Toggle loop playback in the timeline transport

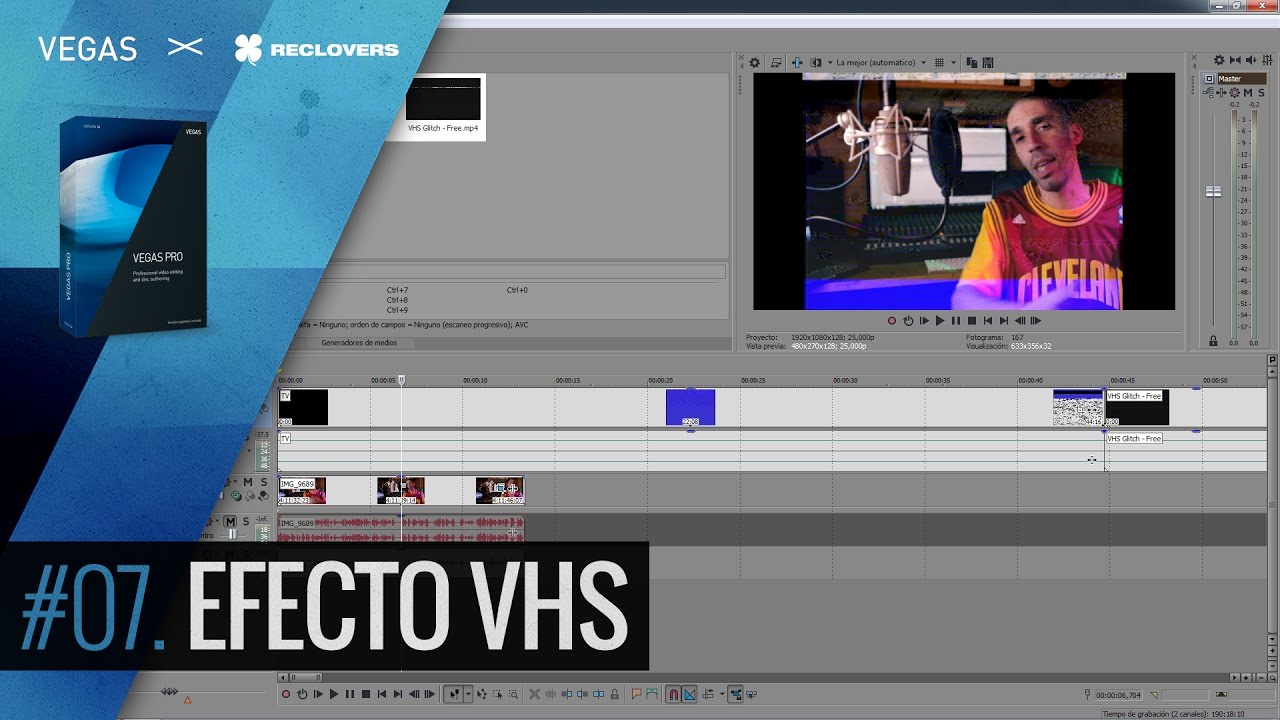click(x=302, y=694)
